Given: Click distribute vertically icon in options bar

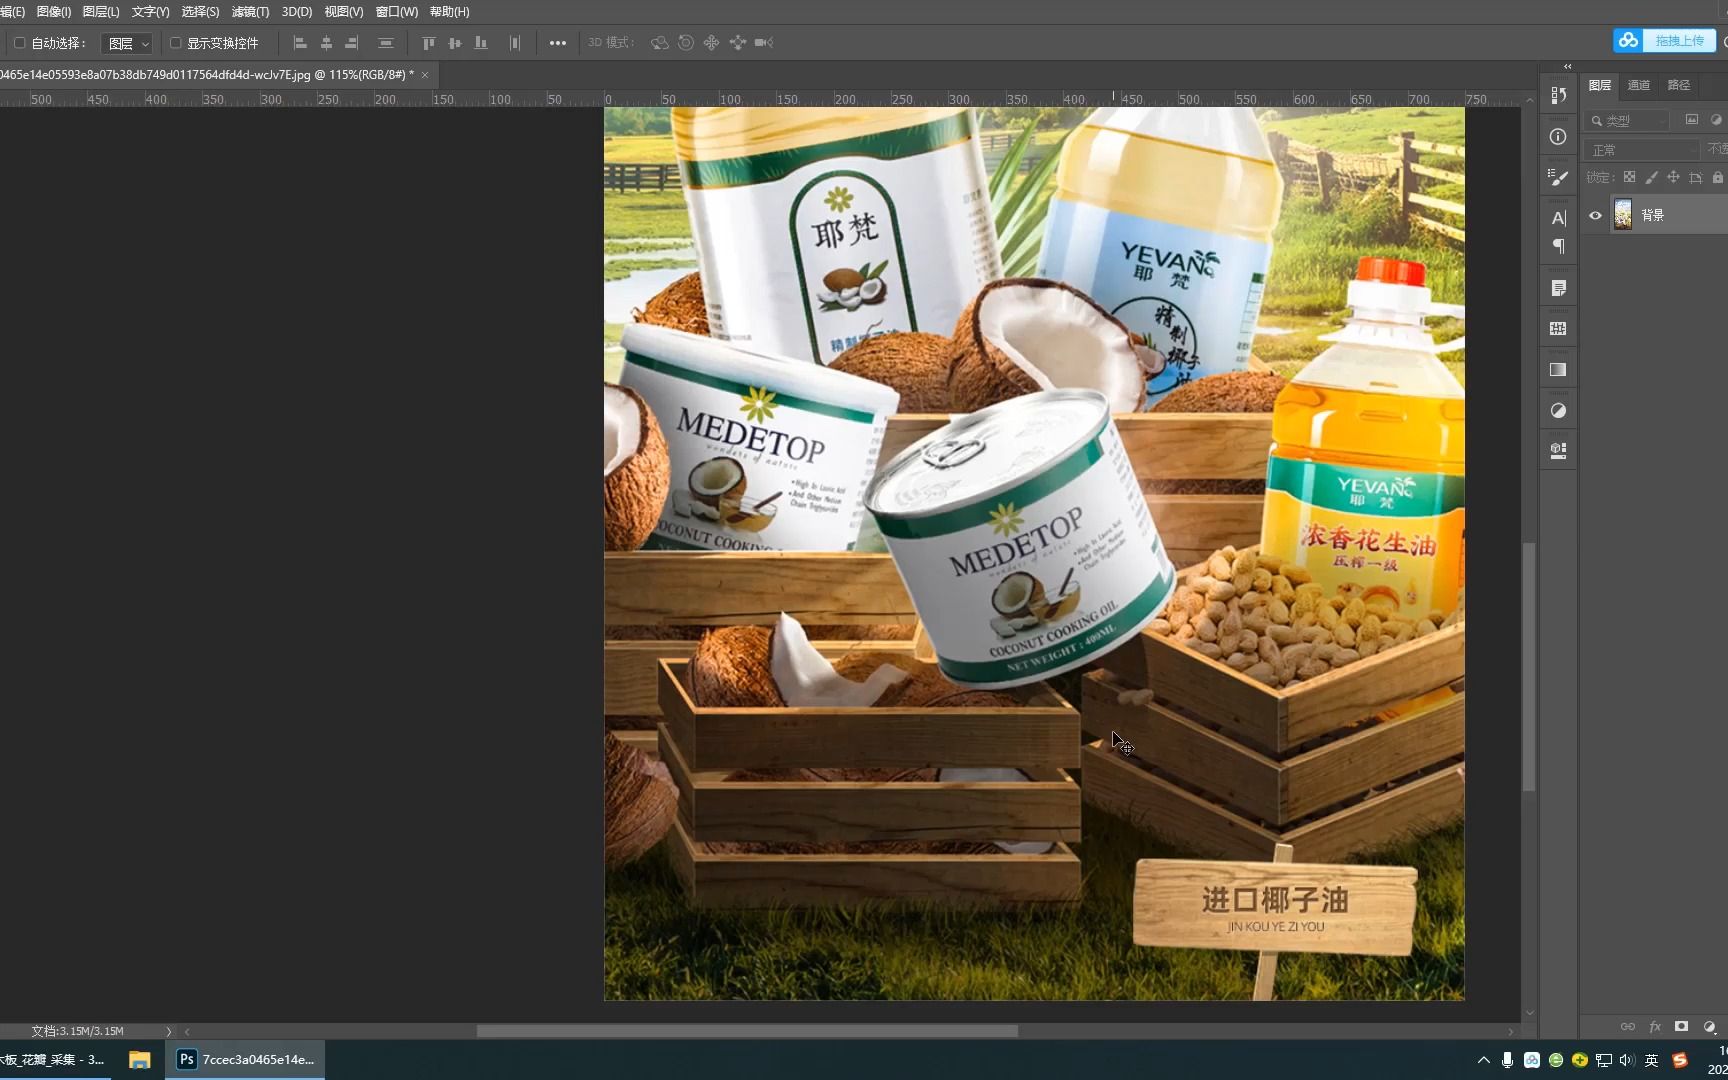Looking at the screenshot, I should coord(386,43).
